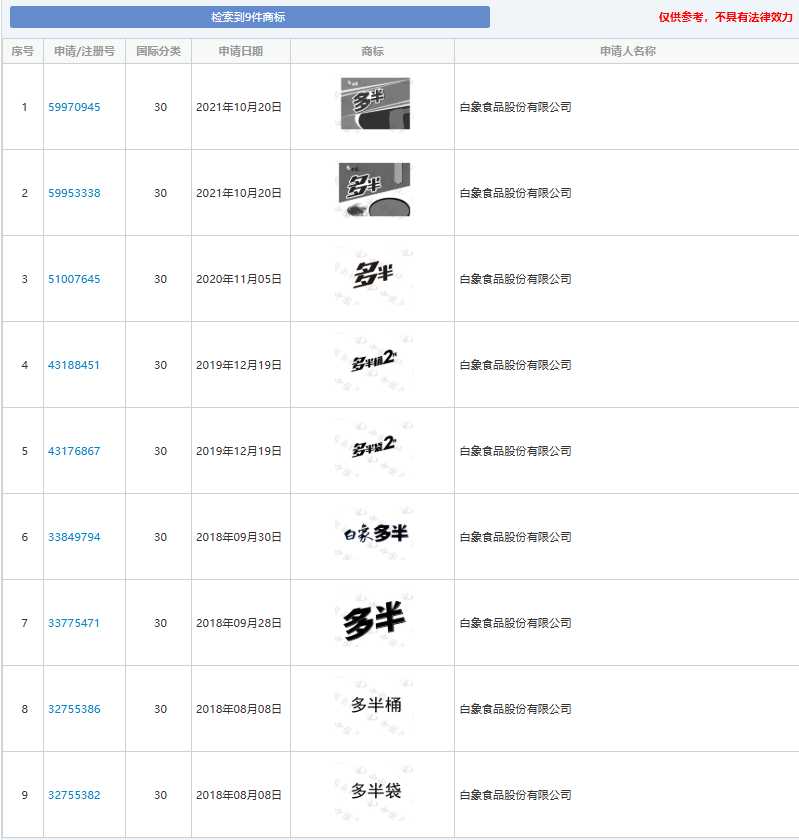The width and height of the screenshot is (799, 840).
Task: Click the 申请日期 column header
Action: 241,51
